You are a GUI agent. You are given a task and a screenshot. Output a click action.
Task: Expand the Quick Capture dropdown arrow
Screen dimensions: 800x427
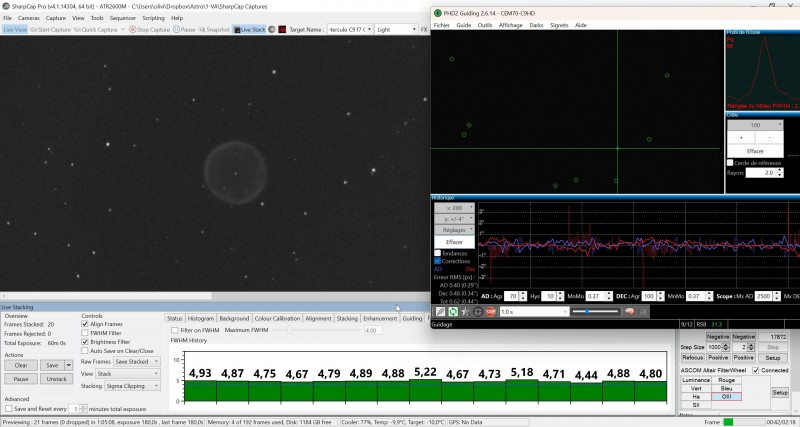122,30
